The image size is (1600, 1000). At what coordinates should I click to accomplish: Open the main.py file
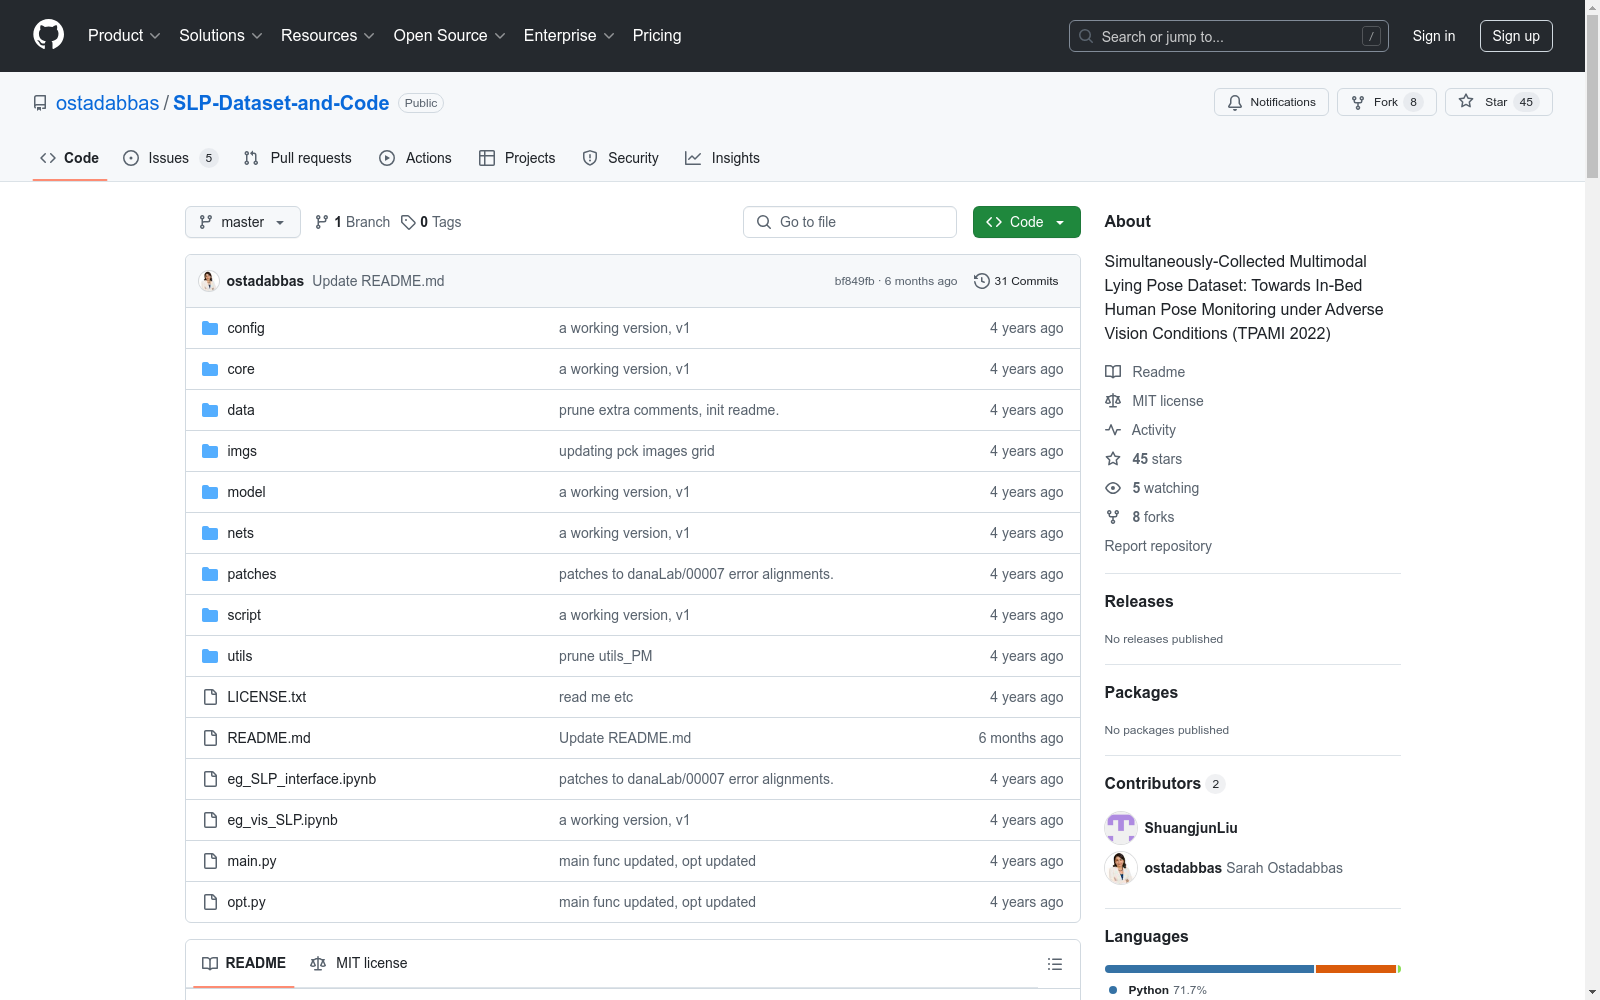click(252, 861)
